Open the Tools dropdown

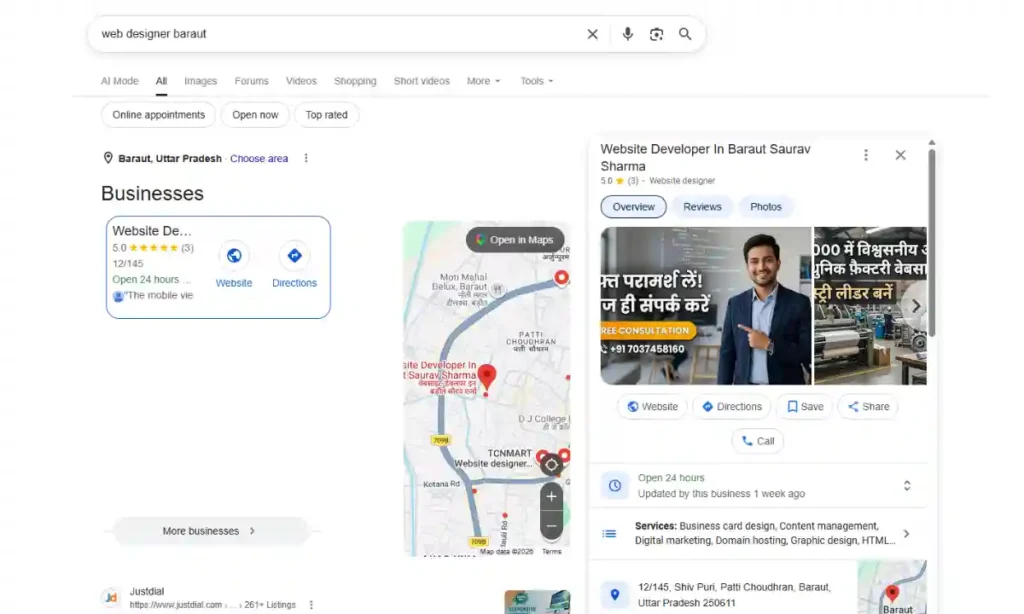click(536, 81)
